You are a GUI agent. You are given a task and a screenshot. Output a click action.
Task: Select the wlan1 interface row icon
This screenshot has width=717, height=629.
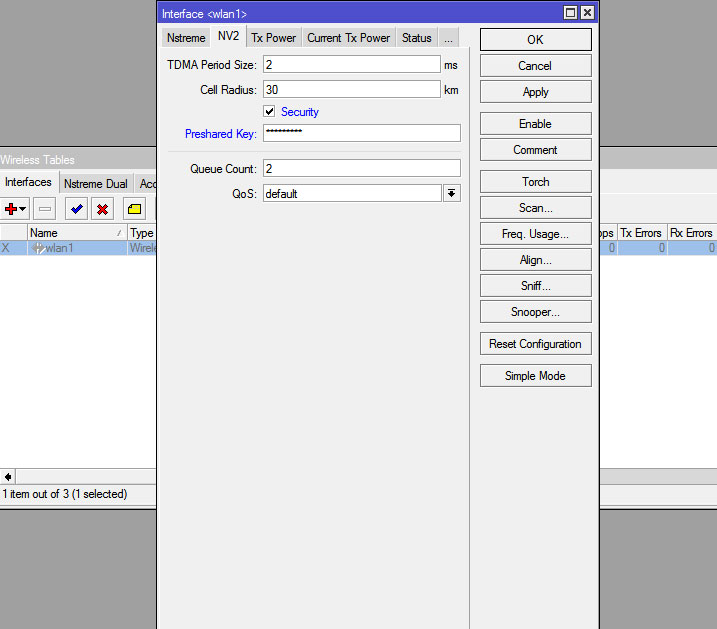click(x=38, y=248)
